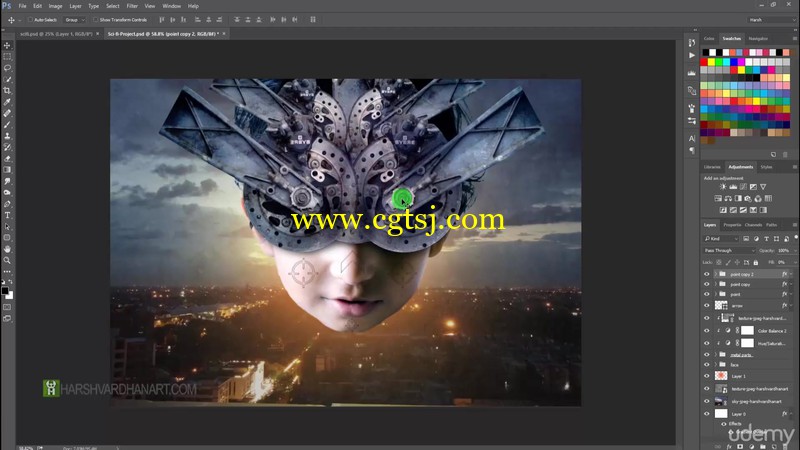The height and width of the screenshot is (450, 800).
Task: Add a Curves adjustment
Action: click(x=743, y=187)
